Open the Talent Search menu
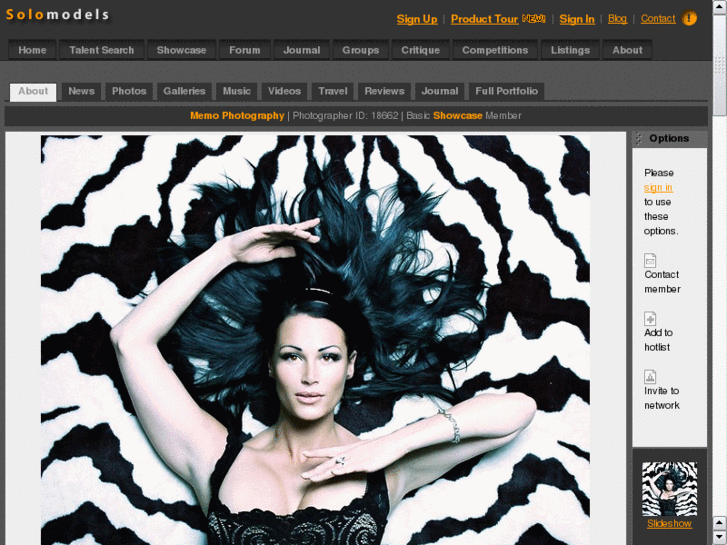This screenshot has height=545, width=727. point(101,50)
